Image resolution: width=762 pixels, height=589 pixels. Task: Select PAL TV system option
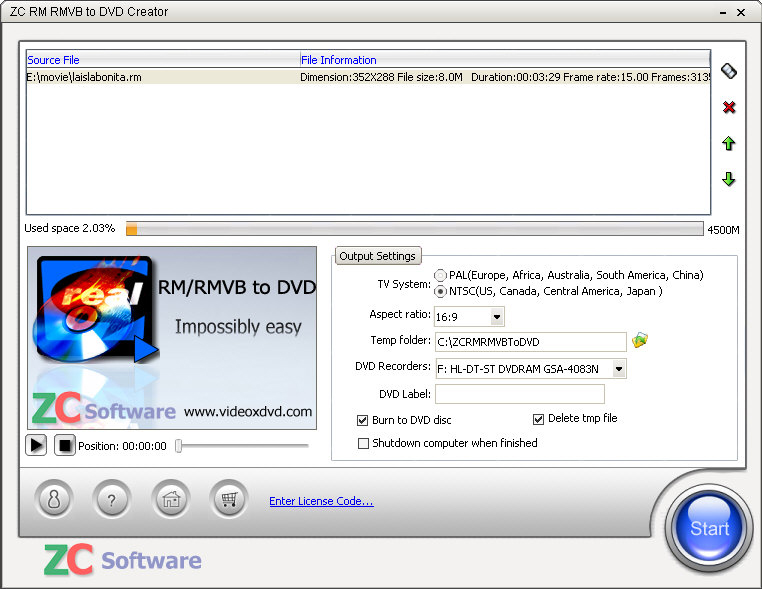[x=441, y=275]
